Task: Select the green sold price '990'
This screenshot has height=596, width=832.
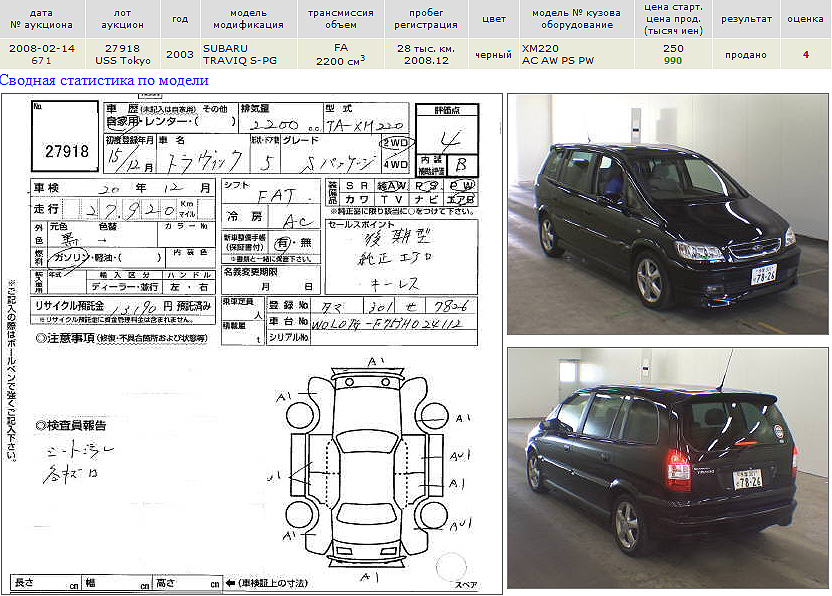Action: pyautogui.click(x=673, y=61)
